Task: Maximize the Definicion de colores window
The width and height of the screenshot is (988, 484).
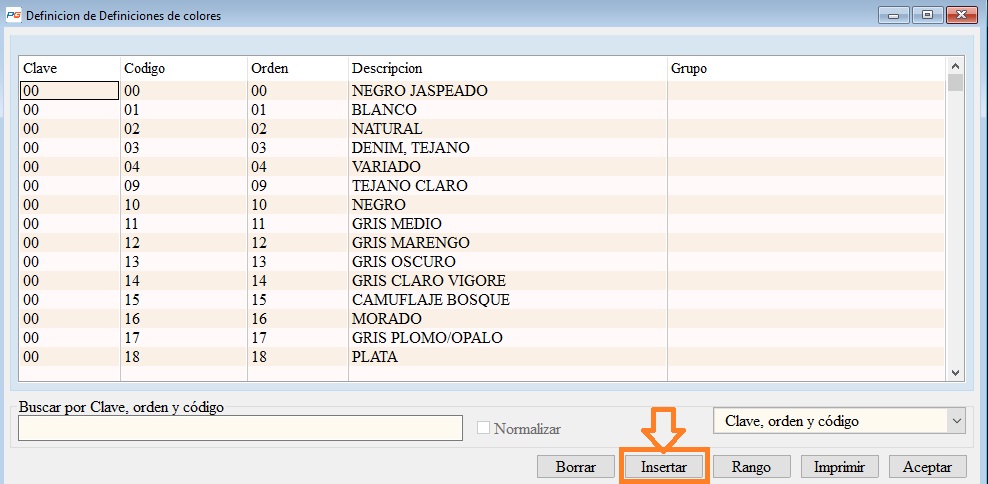Action: (x=927, y=15)
